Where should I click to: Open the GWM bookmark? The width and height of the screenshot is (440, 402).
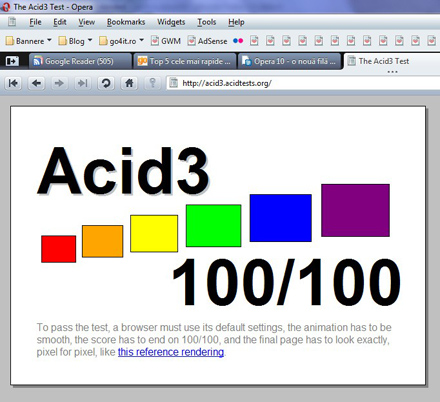click(x=166, y=41)
